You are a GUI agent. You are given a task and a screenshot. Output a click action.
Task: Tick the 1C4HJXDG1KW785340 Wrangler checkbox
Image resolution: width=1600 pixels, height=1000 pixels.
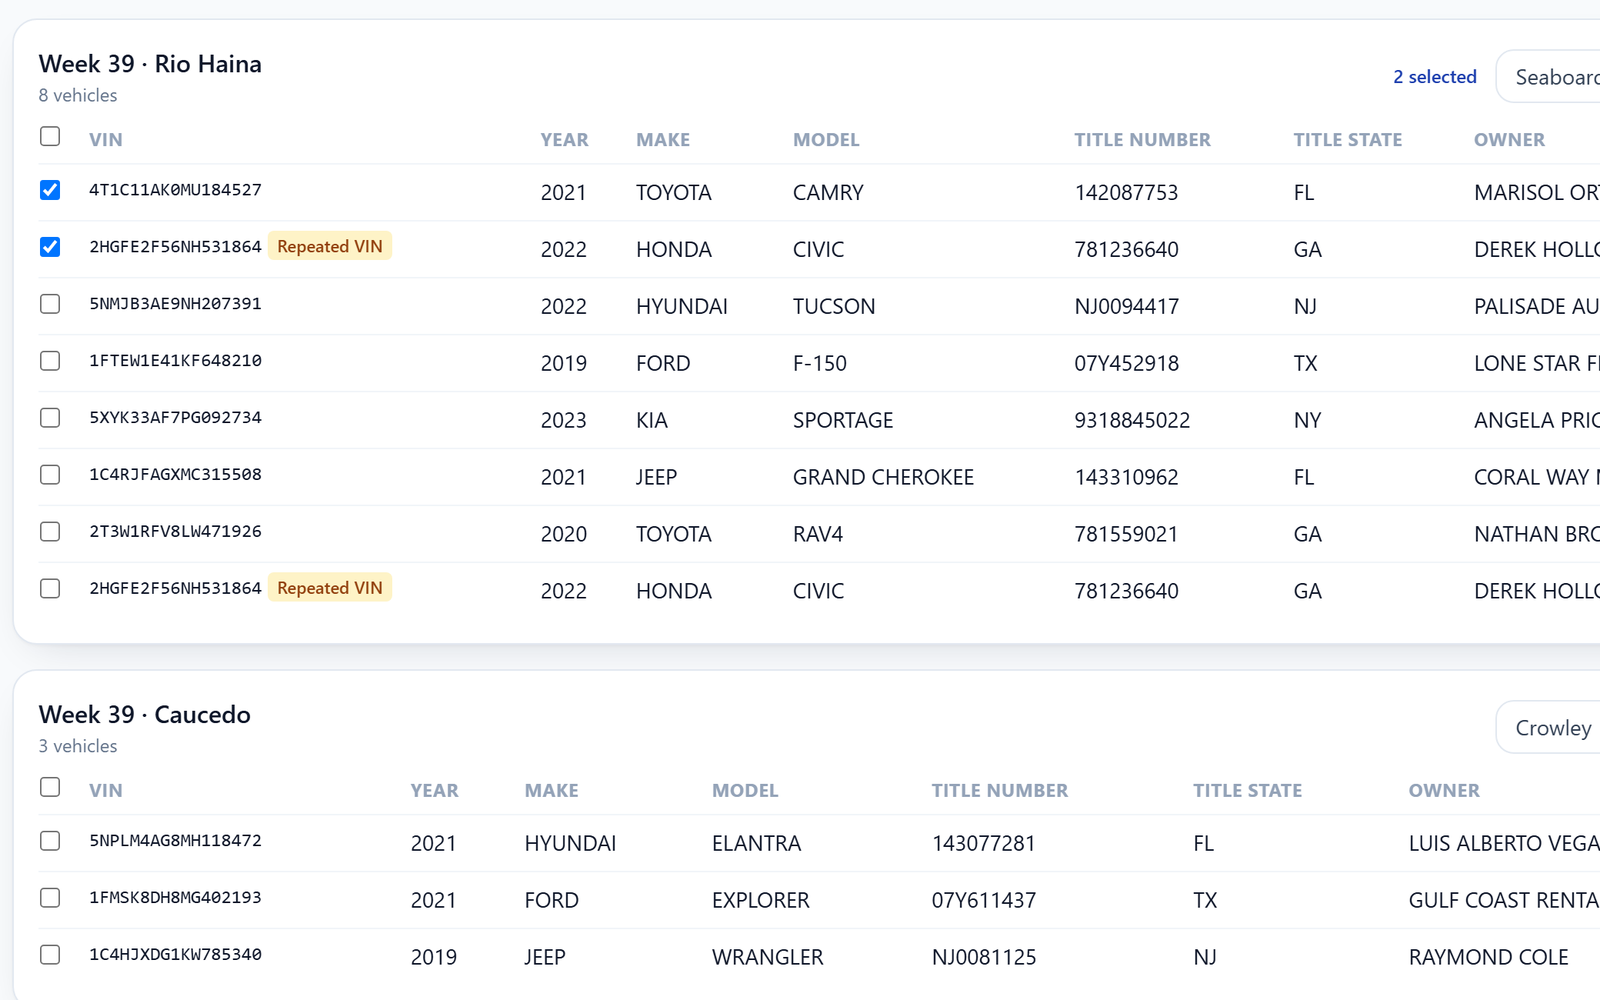click(50, 955)
